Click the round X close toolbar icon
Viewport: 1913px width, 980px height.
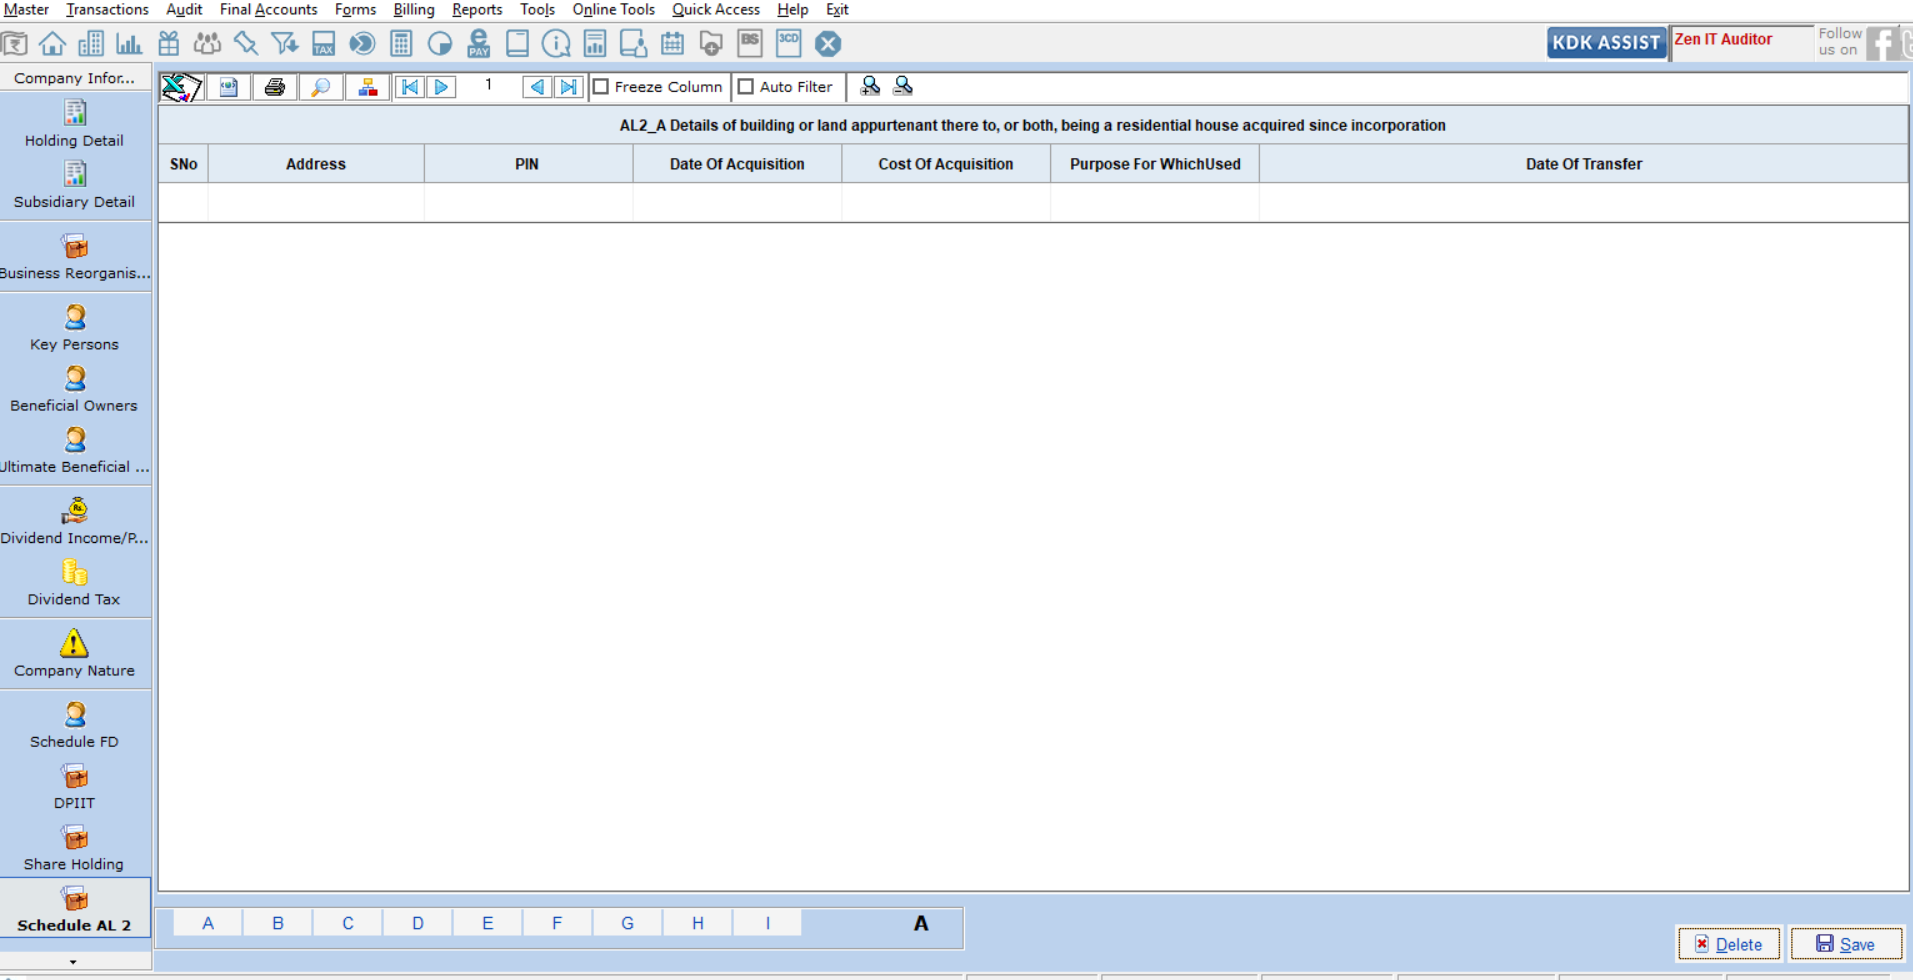(x=828, y=43)
